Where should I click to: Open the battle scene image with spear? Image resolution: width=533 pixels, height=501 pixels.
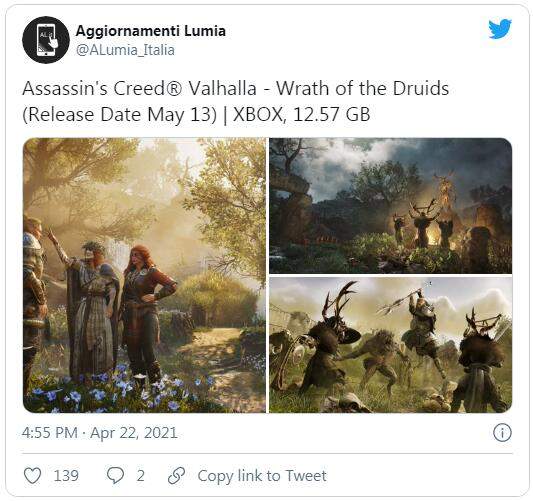(391, 345)
